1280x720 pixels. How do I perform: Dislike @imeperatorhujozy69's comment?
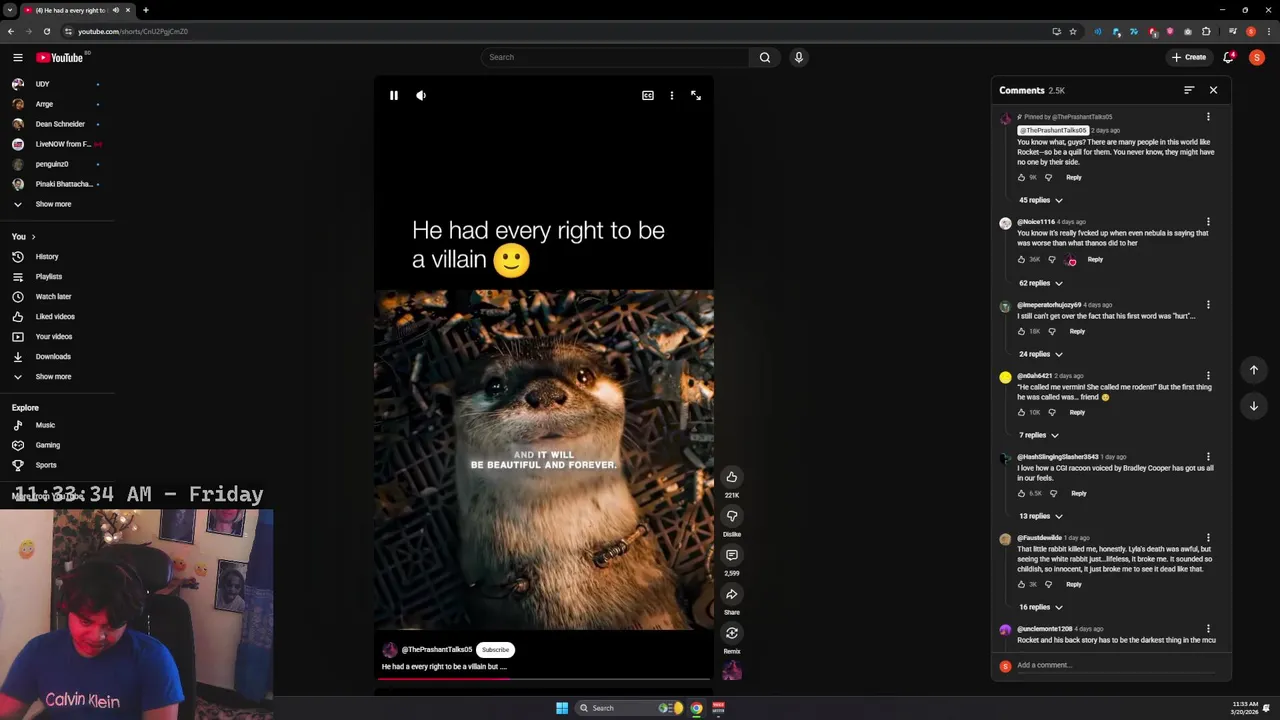click(x=1051, y=331)
